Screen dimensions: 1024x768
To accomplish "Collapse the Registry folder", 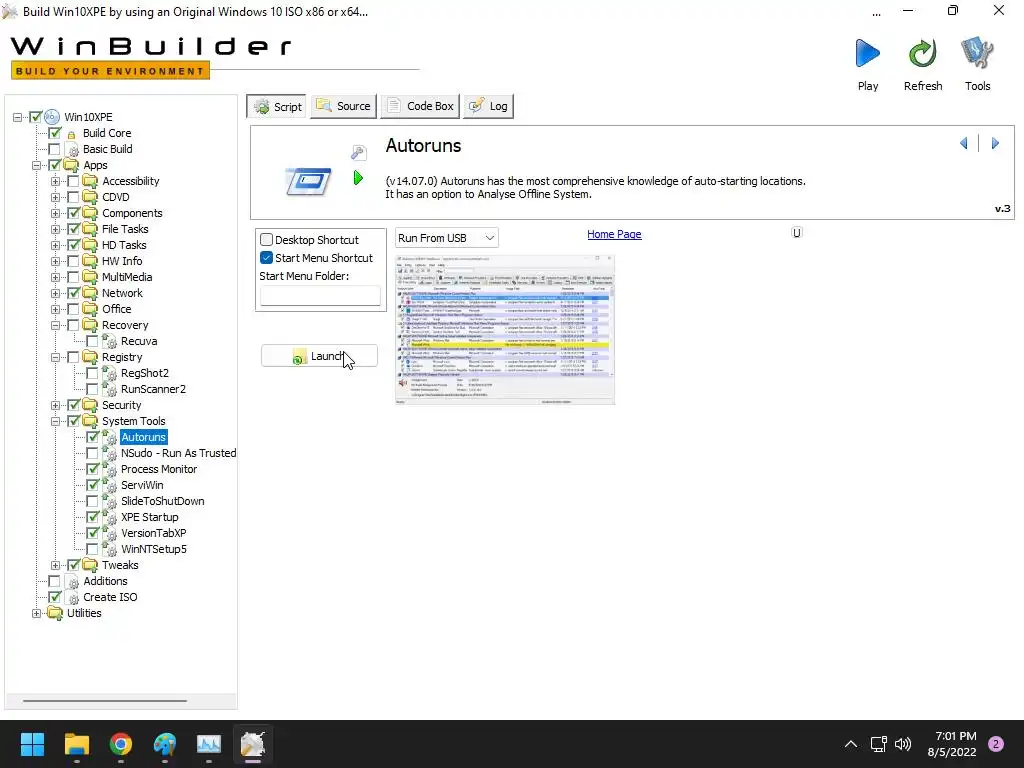I will pos(55,357).
